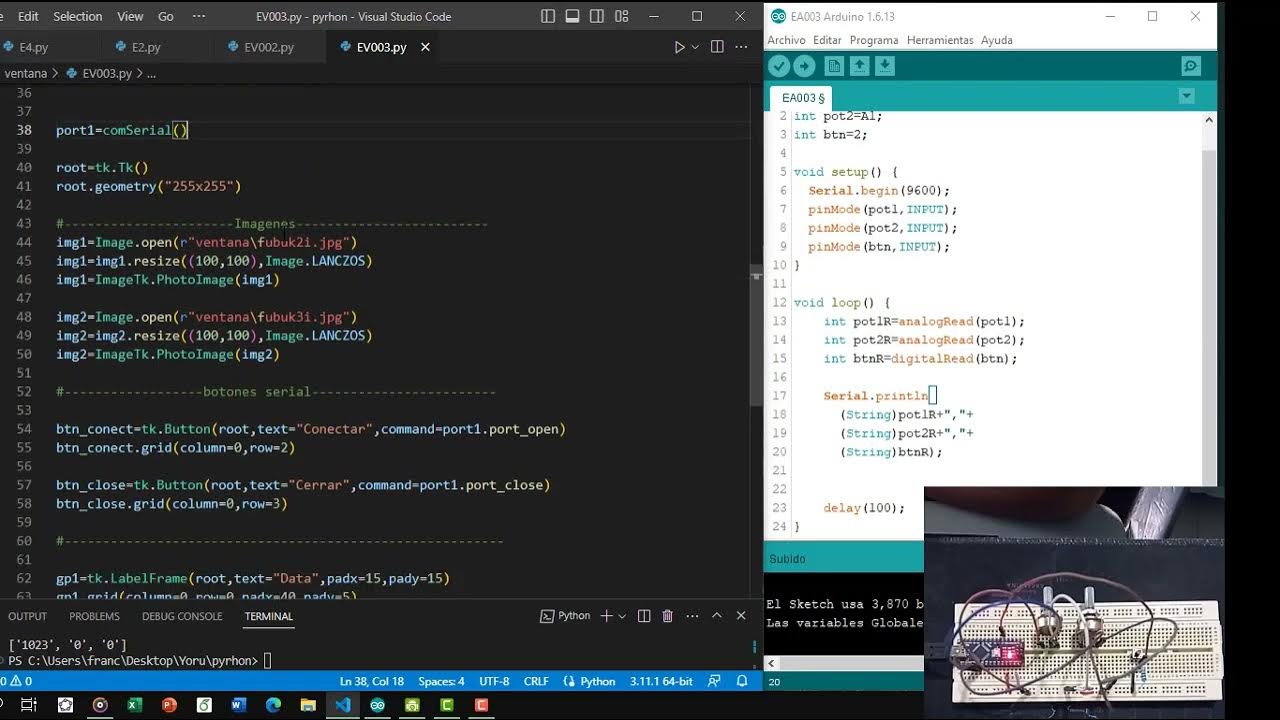The image size is (1280, 720).
Task: Kill terminal with trash icon
Action: pyautogui.click(x=668, y=616)
